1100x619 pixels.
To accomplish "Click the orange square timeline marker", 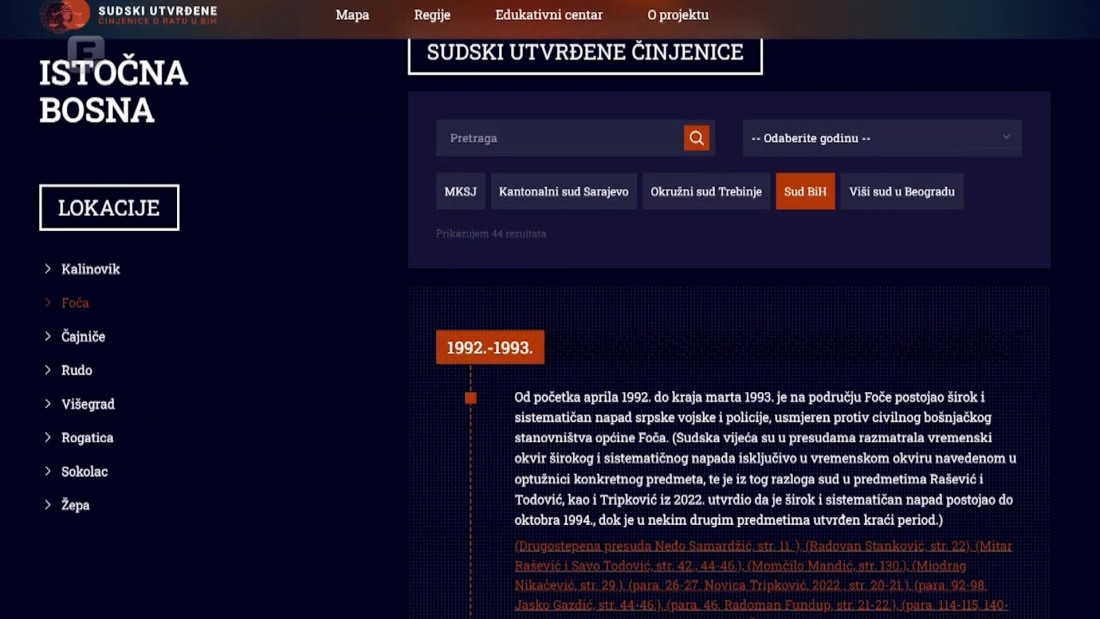I will point(471,398).
